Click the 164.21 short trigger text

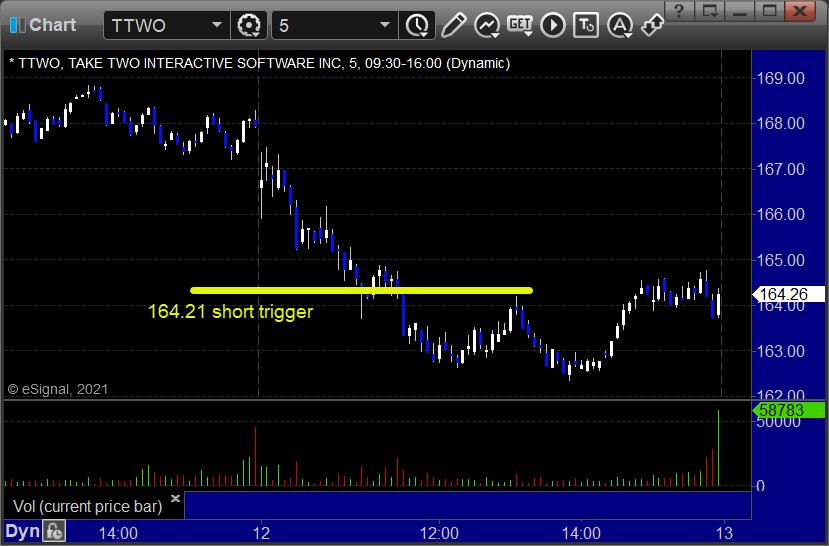pyautogui.click(x=230, y=311)
